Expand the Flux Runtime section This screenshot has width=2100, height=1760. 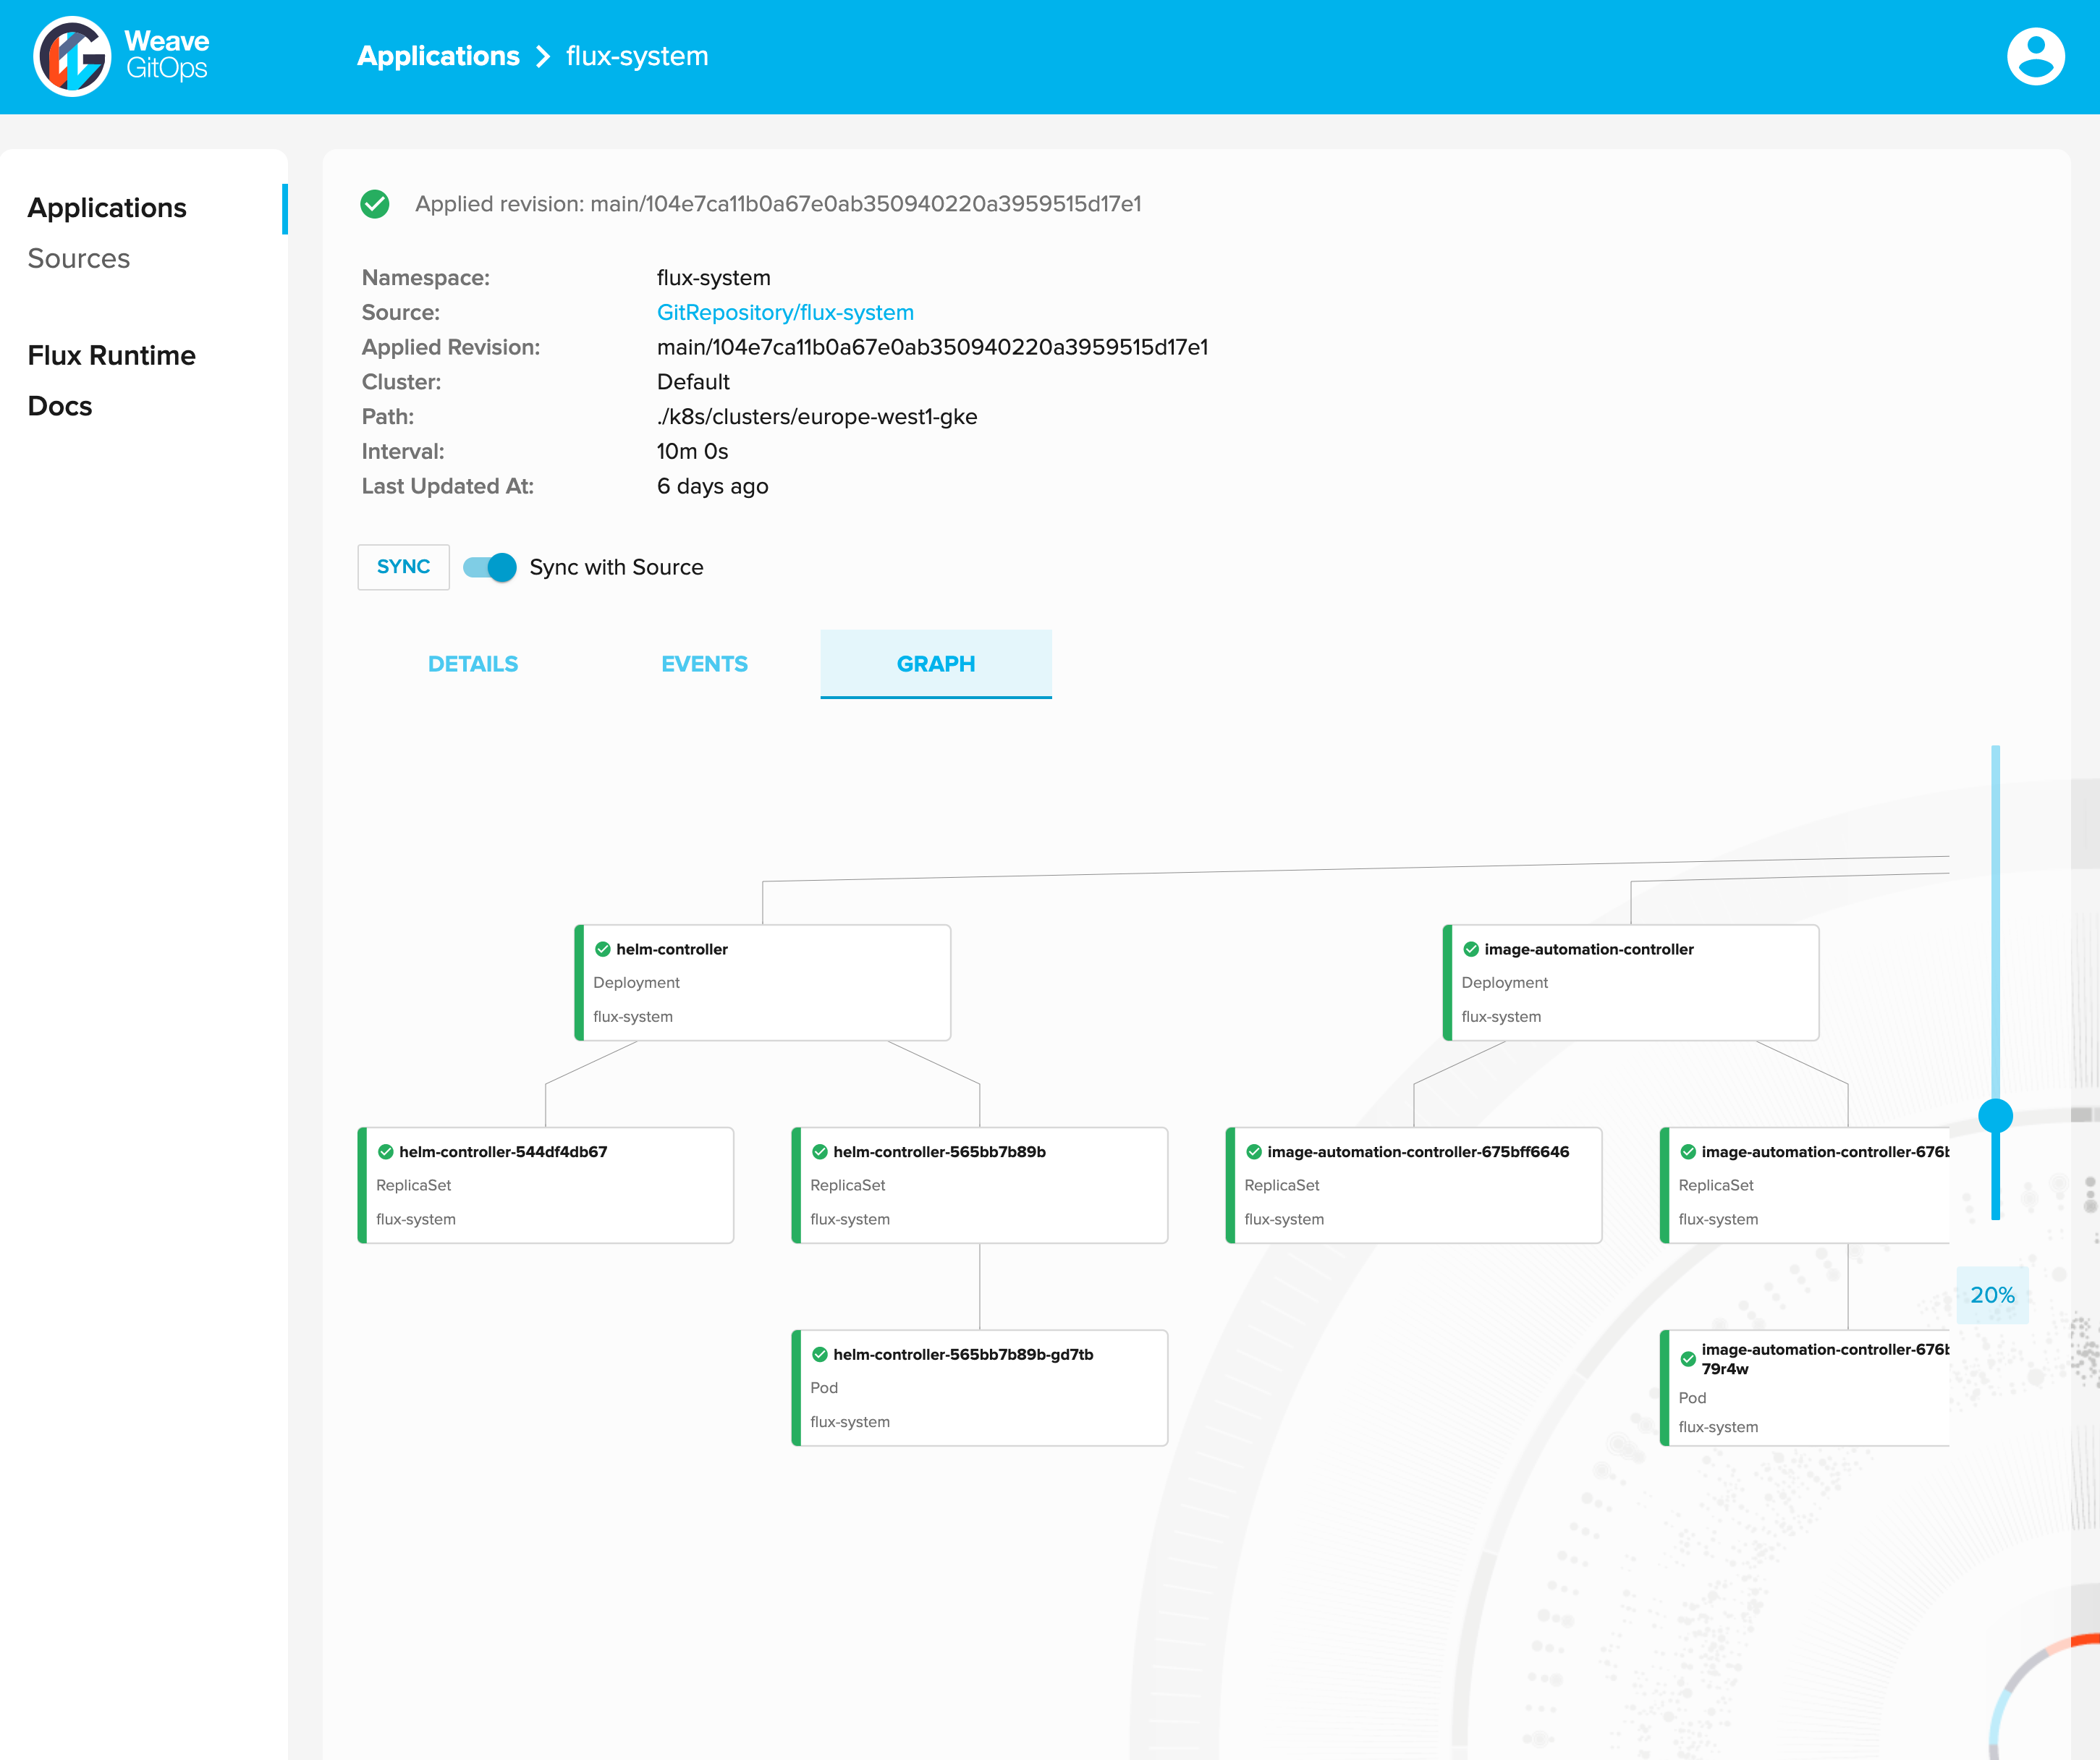pos(110,356)
